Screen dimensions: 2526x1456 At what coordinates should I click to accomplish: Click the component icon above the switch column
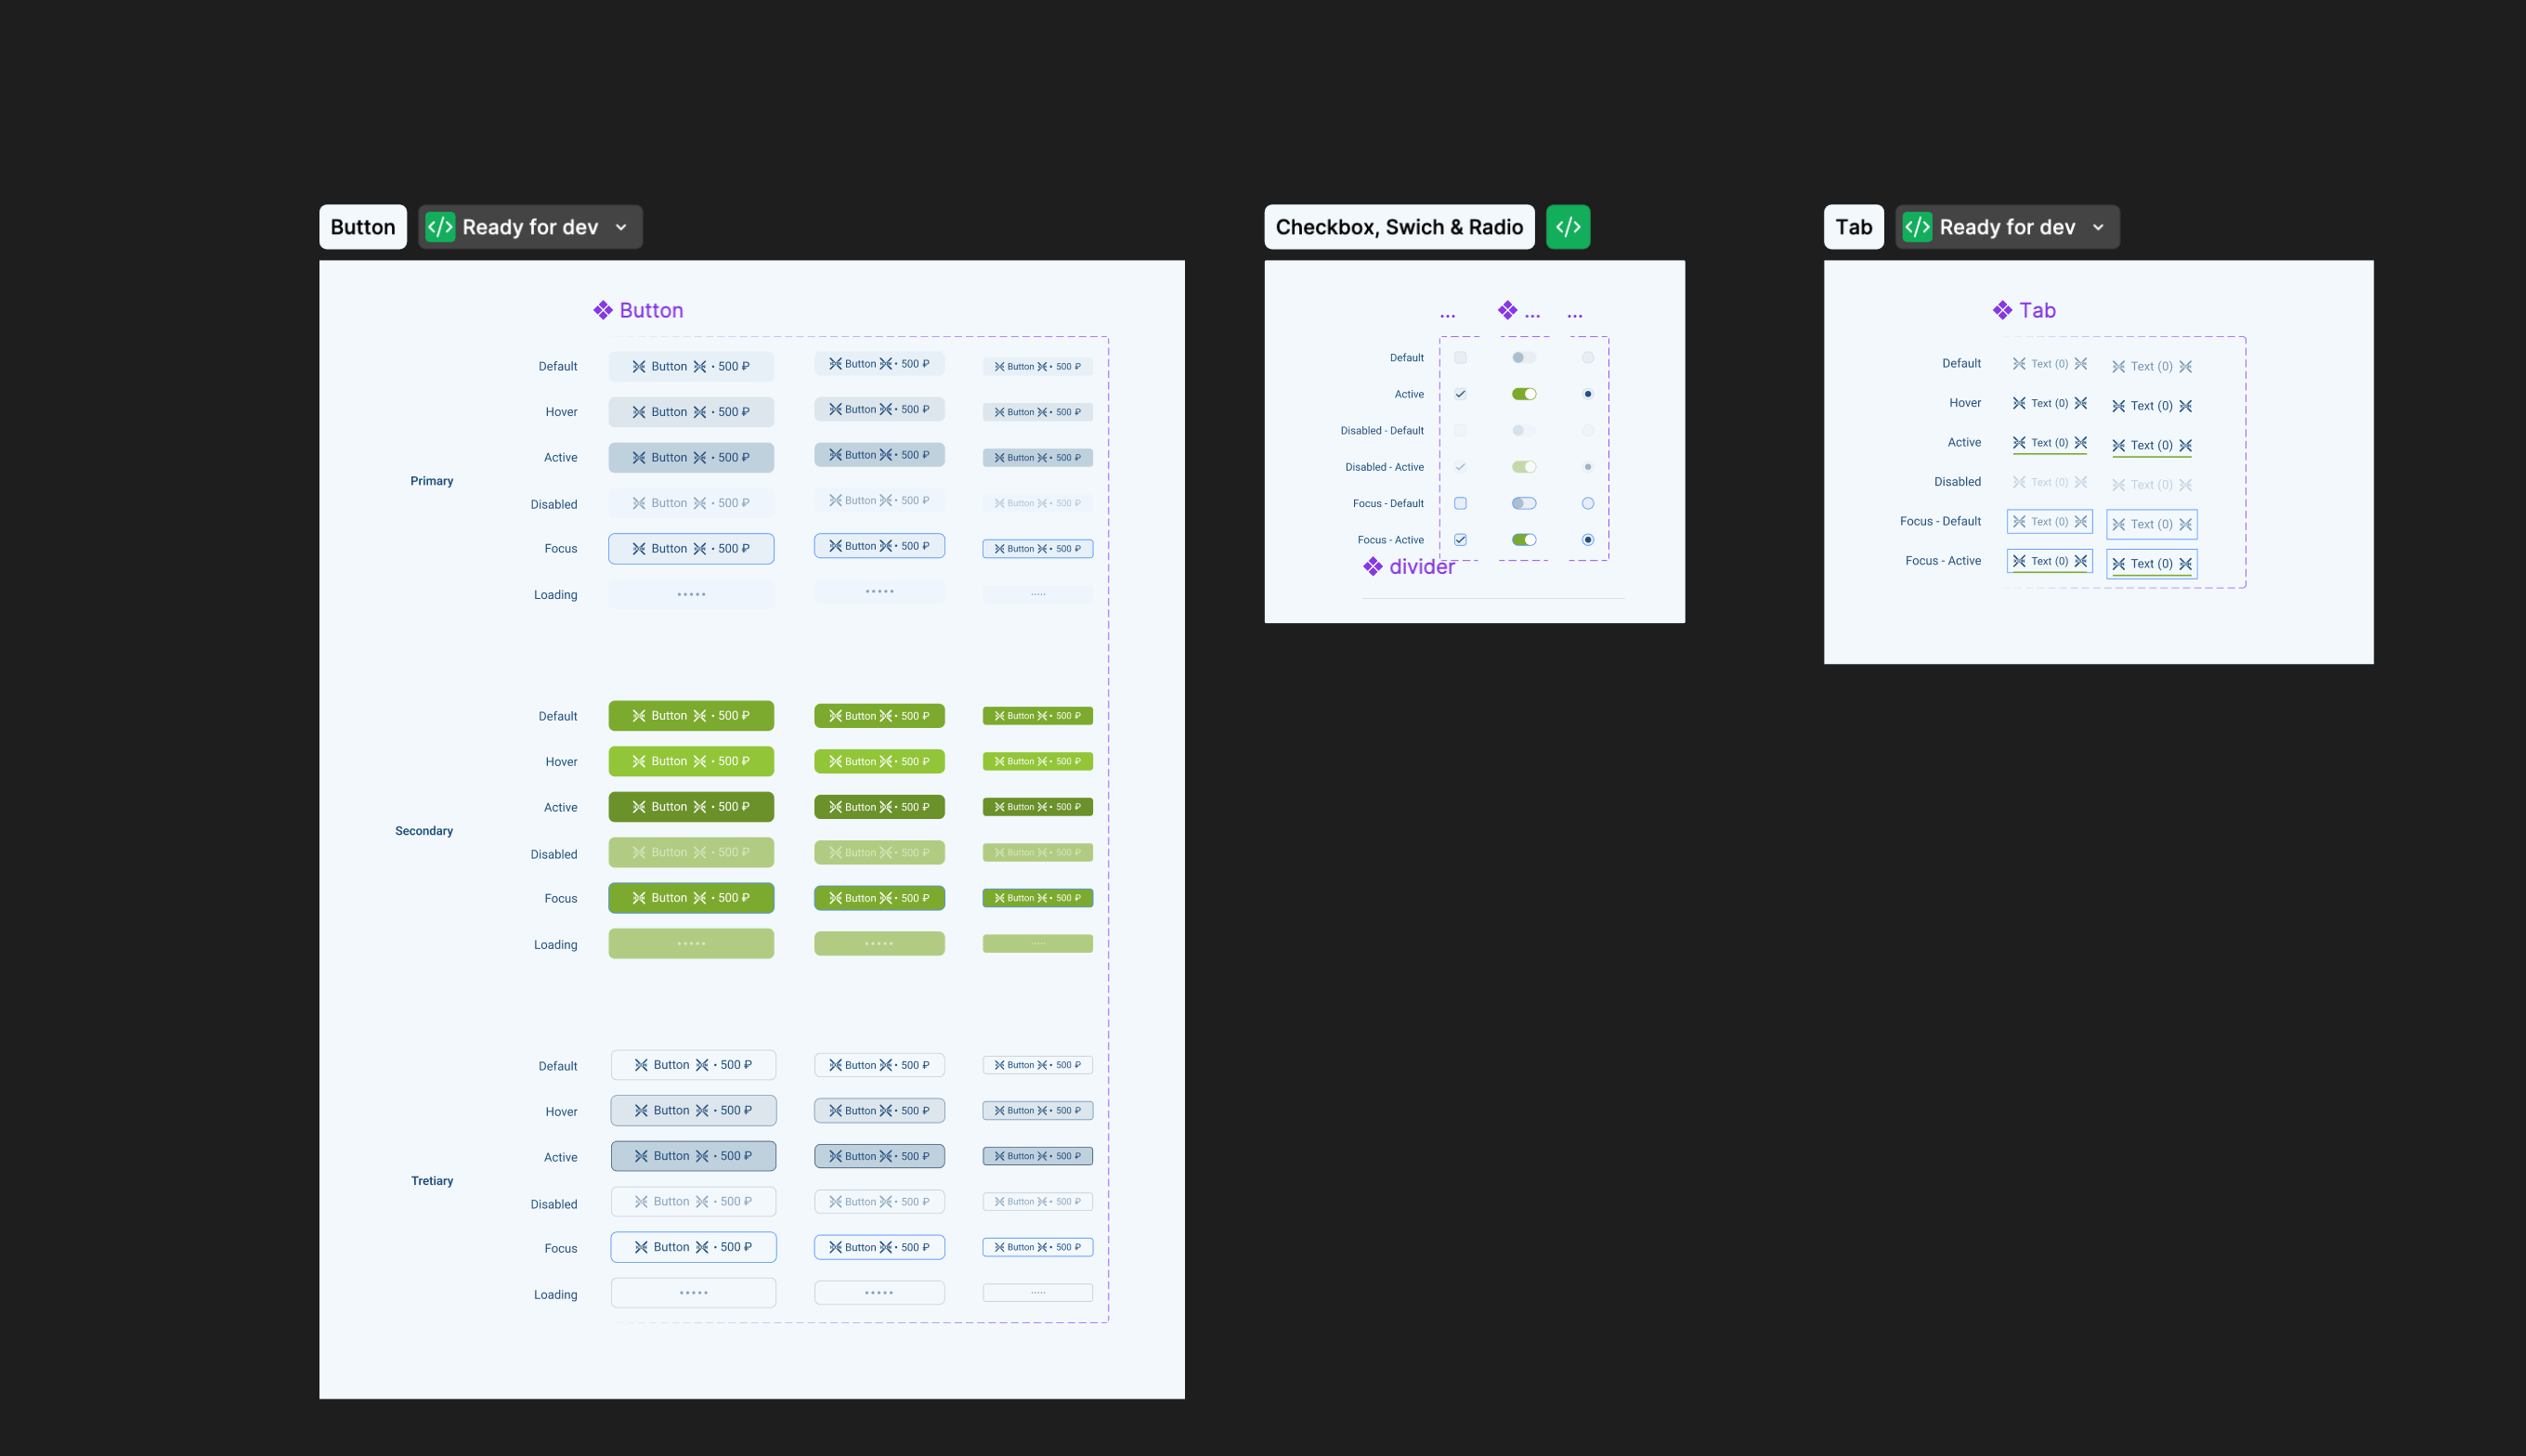[x=1507, y=310]
